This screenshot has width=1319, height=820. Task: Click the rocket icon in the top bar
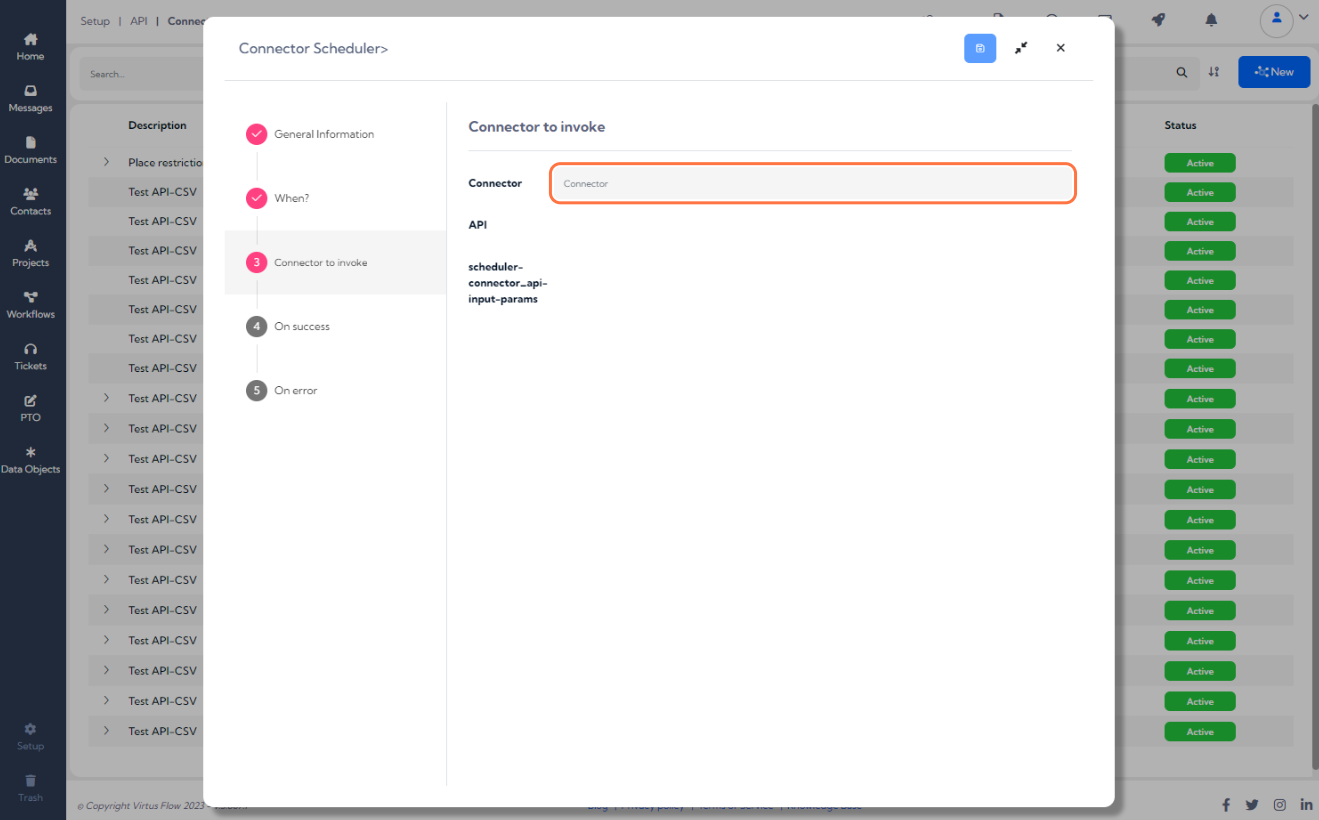[x=1158, y=20]
